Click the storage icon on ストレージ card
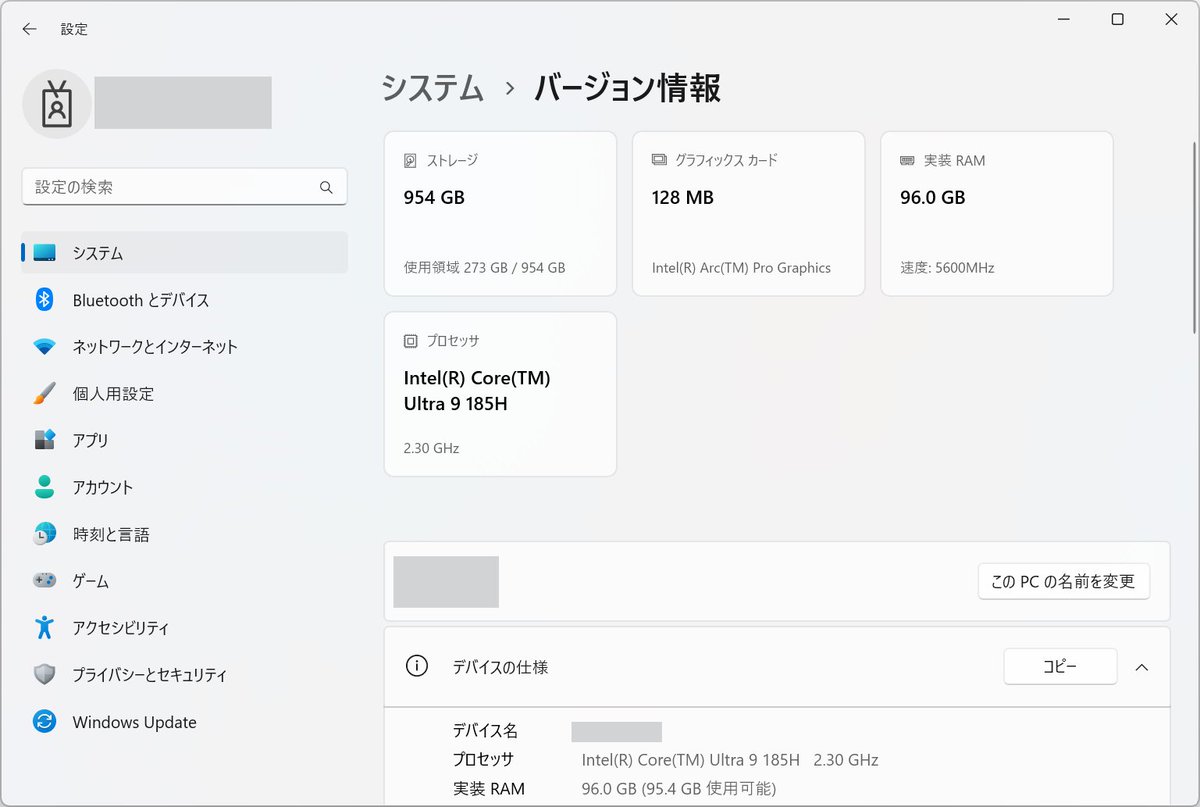Viewport: 1200px width, 807px height. click(x=410, y=160)
